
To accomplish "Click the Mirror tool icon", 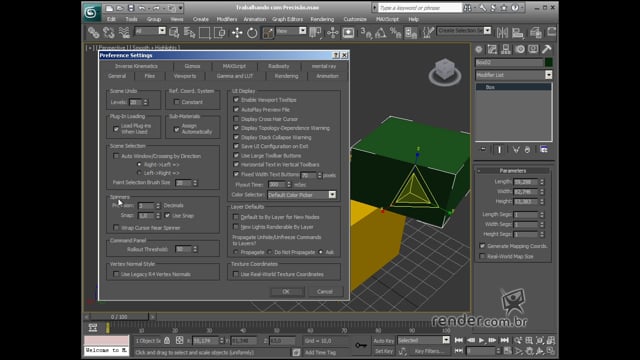I will click(x=502, y=33).
